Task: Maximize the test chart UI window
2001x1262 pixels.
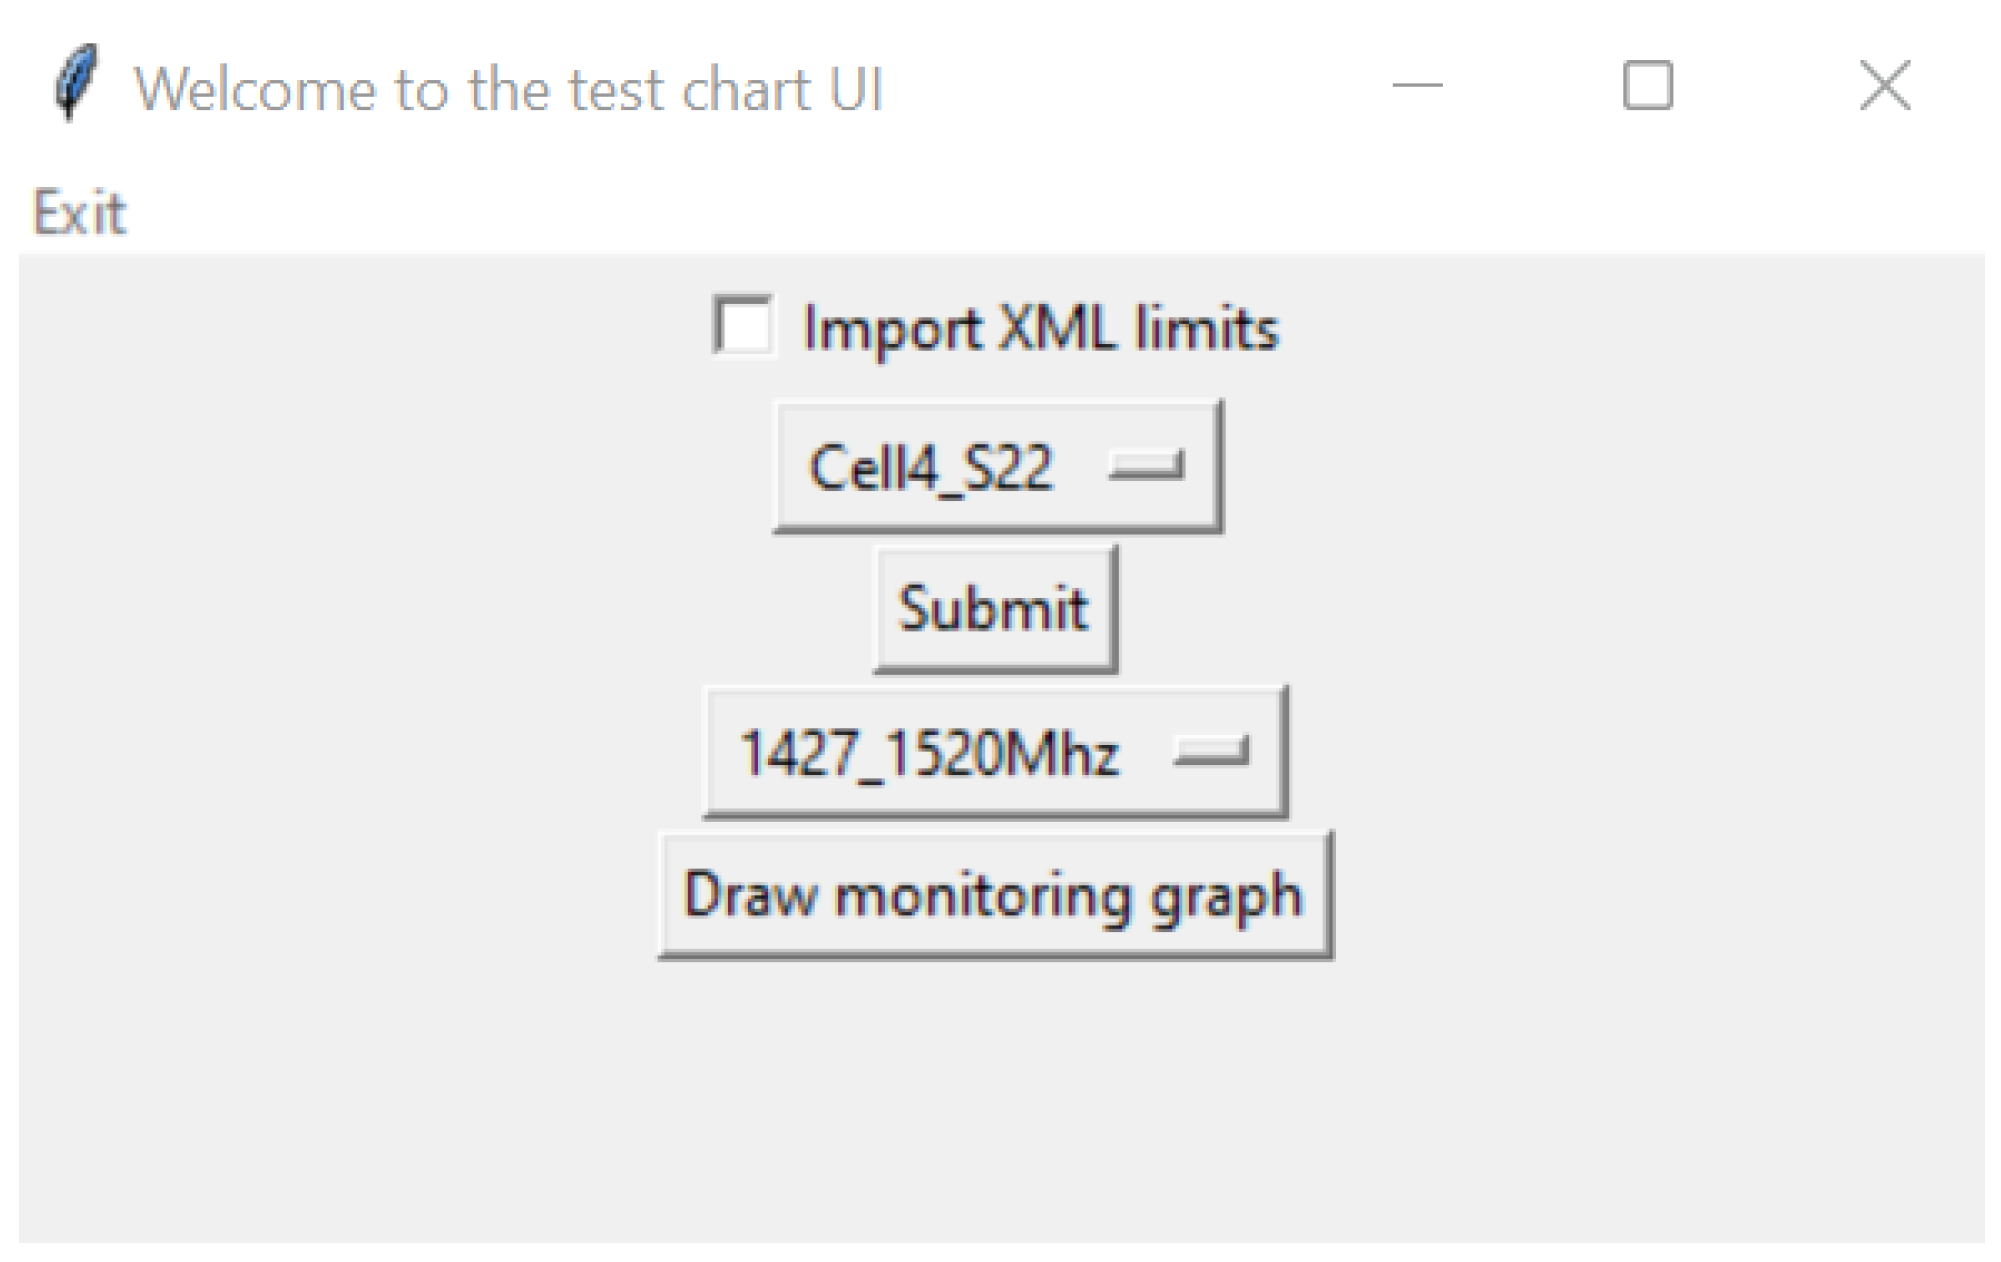Action: point(1647,86)
